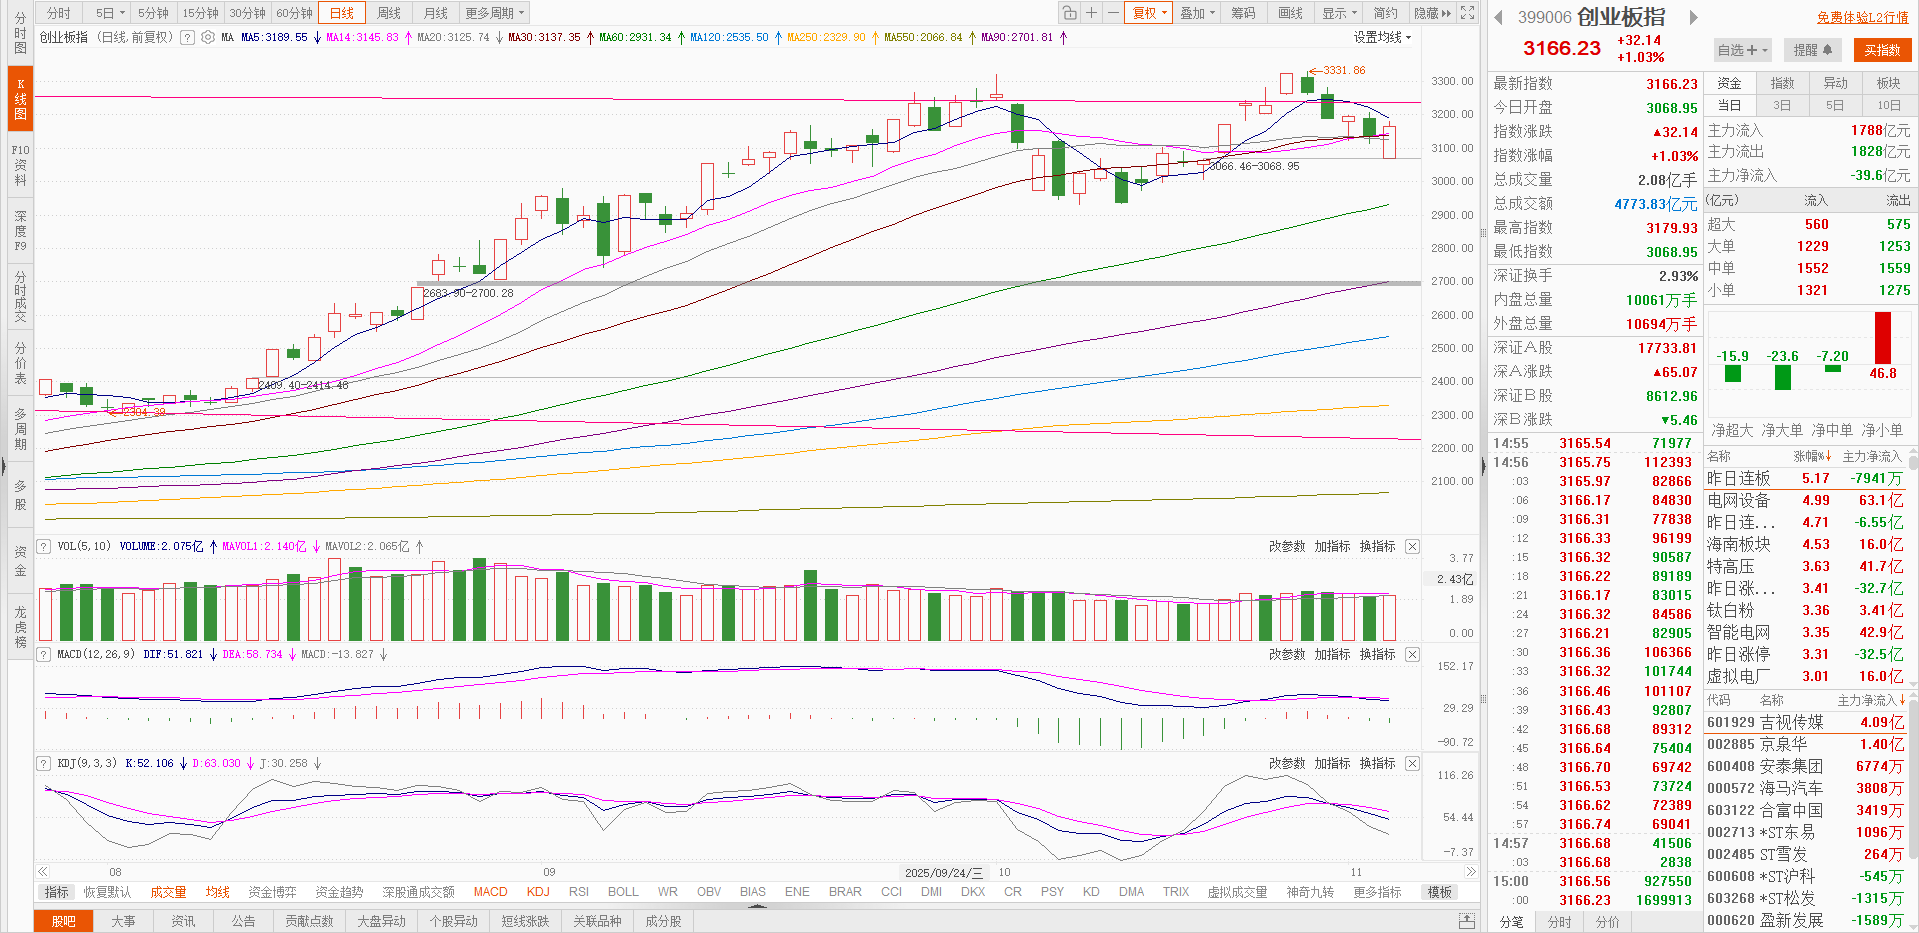The image size is (1919, 933).
Task: Open the 复权 dropdown
Action: point(1149,13)
